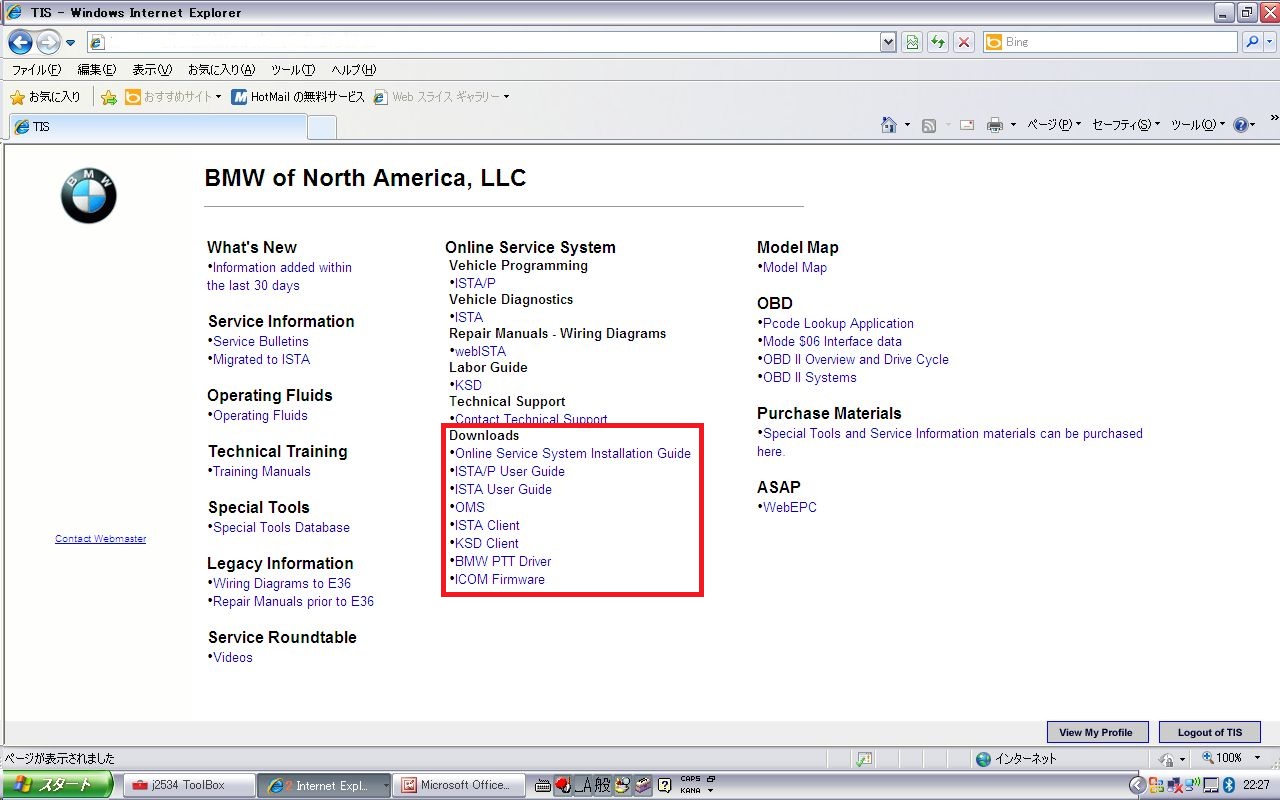Open the Special Tools Database link

[281, 527]
